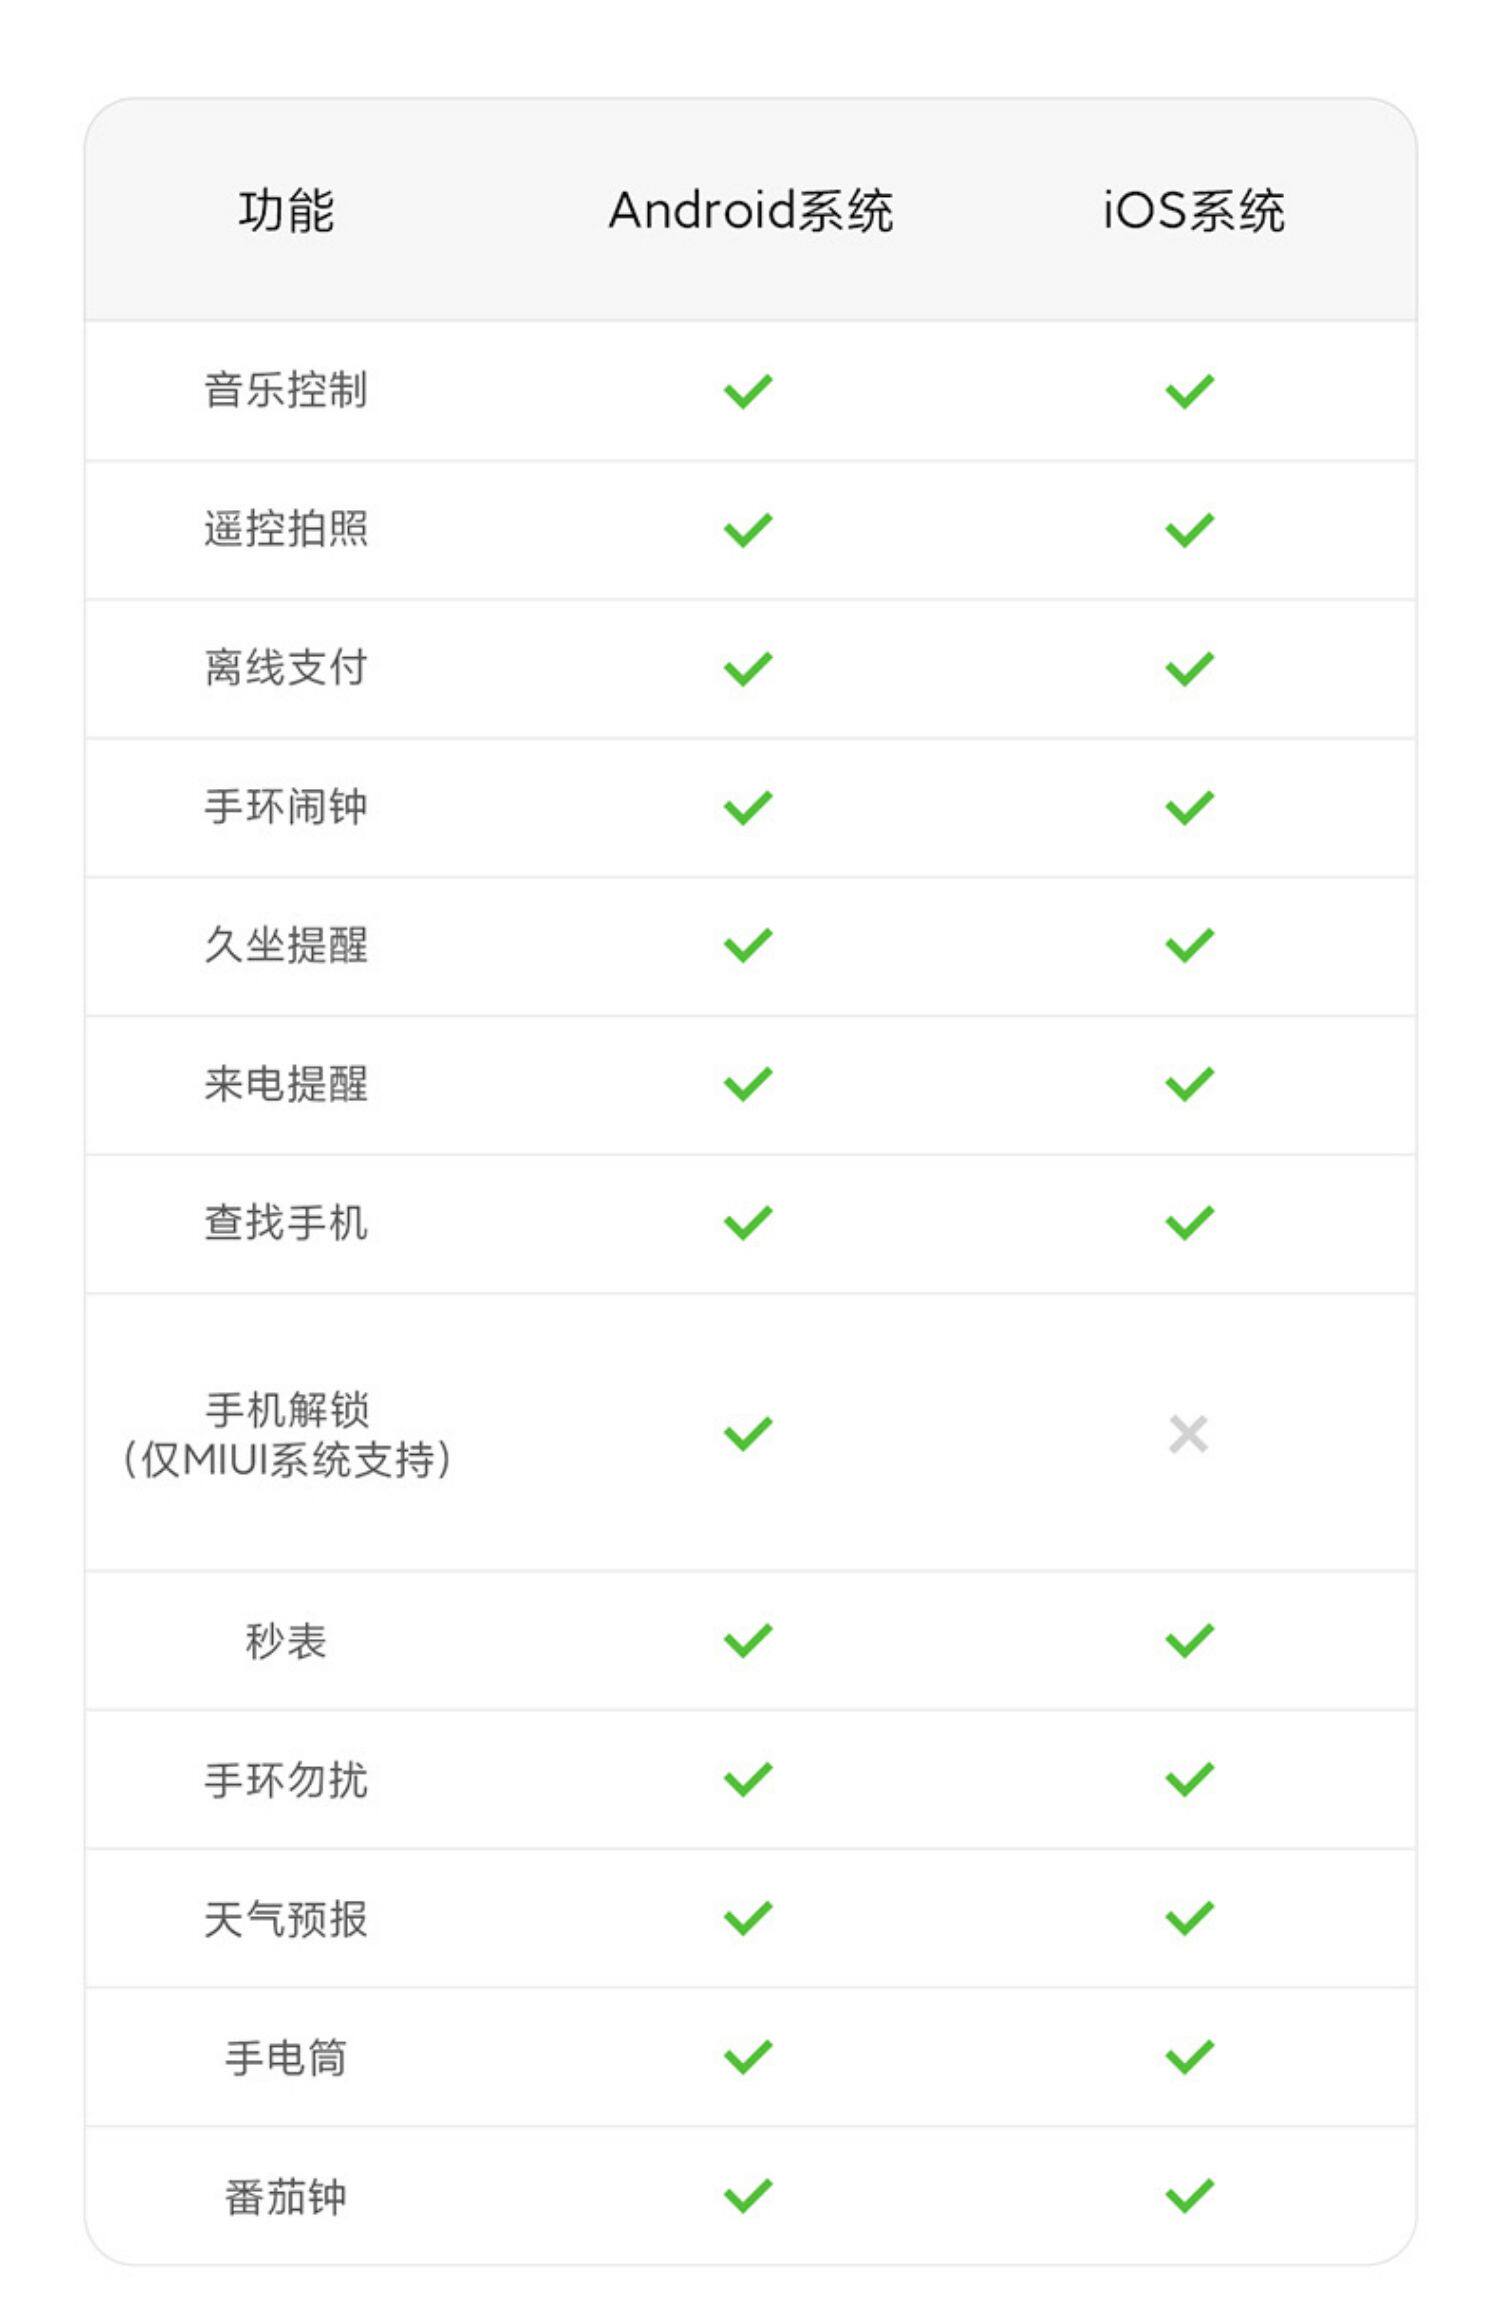Click the Android checkmark for 番茄钟

tap(748, 2196)
